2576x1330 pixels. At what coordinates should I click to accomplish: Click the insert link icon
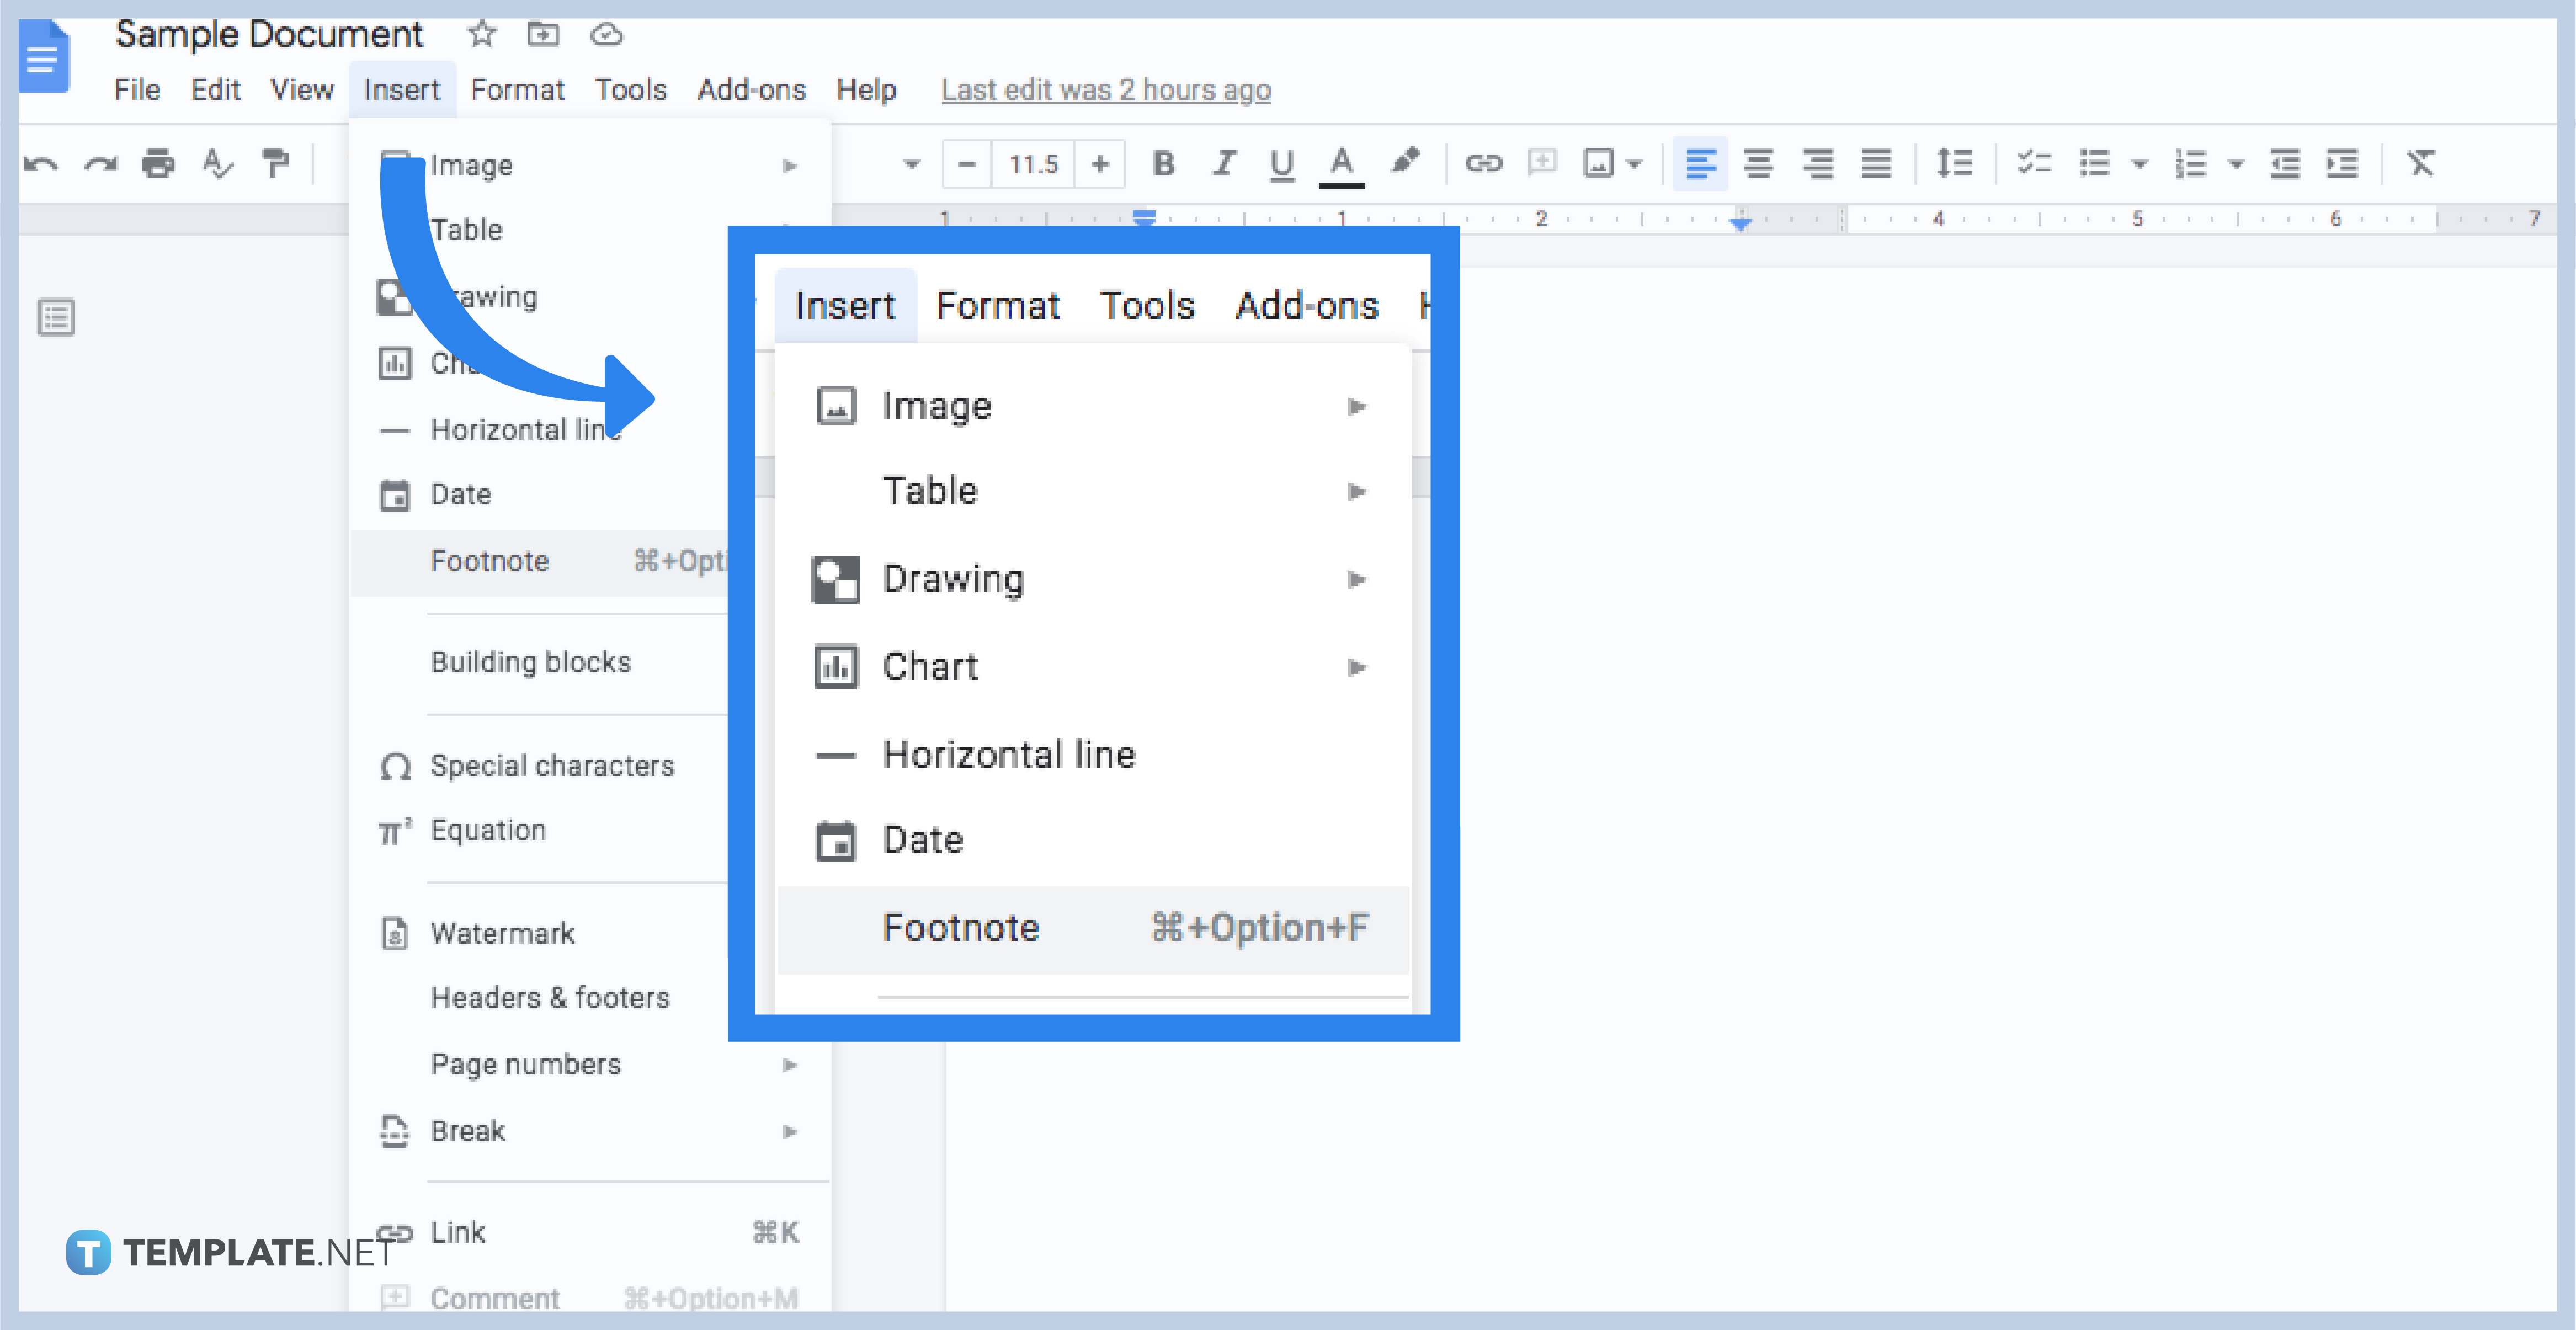point(1484,163)
